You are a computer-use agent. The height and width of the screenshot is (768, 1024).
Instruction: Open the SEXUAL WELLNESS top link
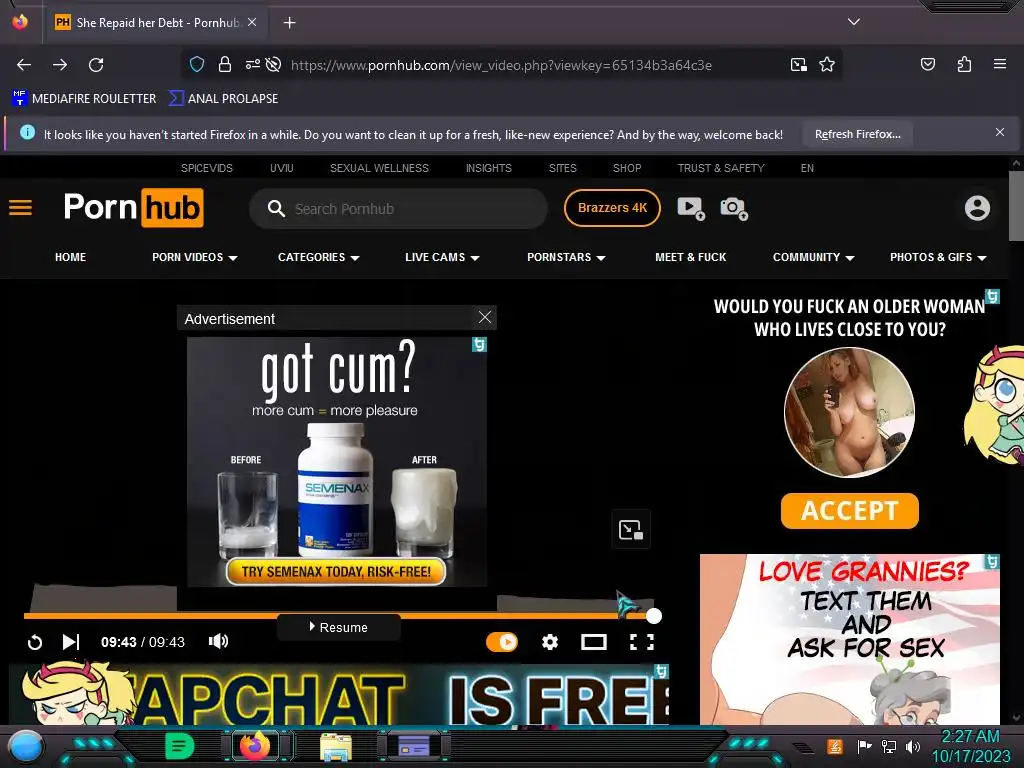[379, 168]
